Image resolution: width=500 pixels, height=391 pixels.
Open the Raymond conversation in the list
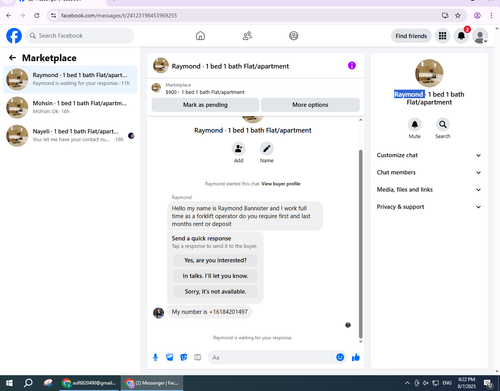tap(70, 79)
